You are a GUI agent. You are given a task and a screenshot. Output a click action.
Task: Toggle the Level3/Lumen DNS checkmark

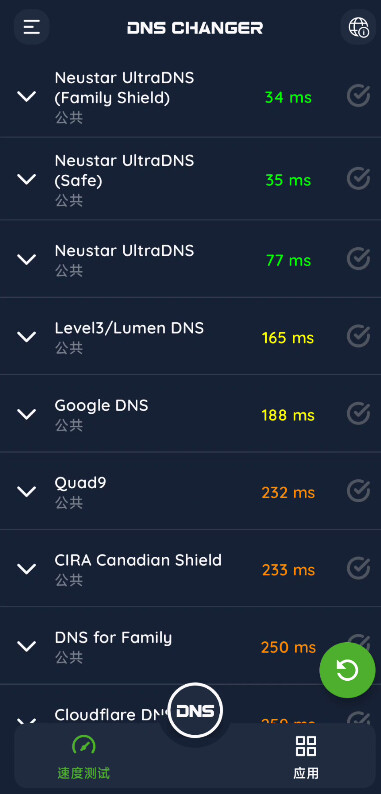coord(358,336)
